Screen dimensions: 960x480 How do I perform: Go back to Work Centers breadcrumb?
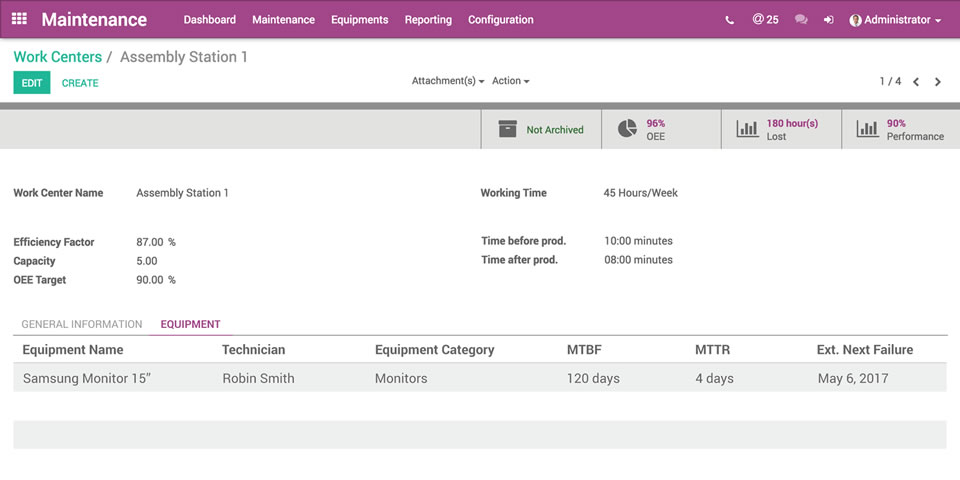pyautogui.click(x=57, y=57)
